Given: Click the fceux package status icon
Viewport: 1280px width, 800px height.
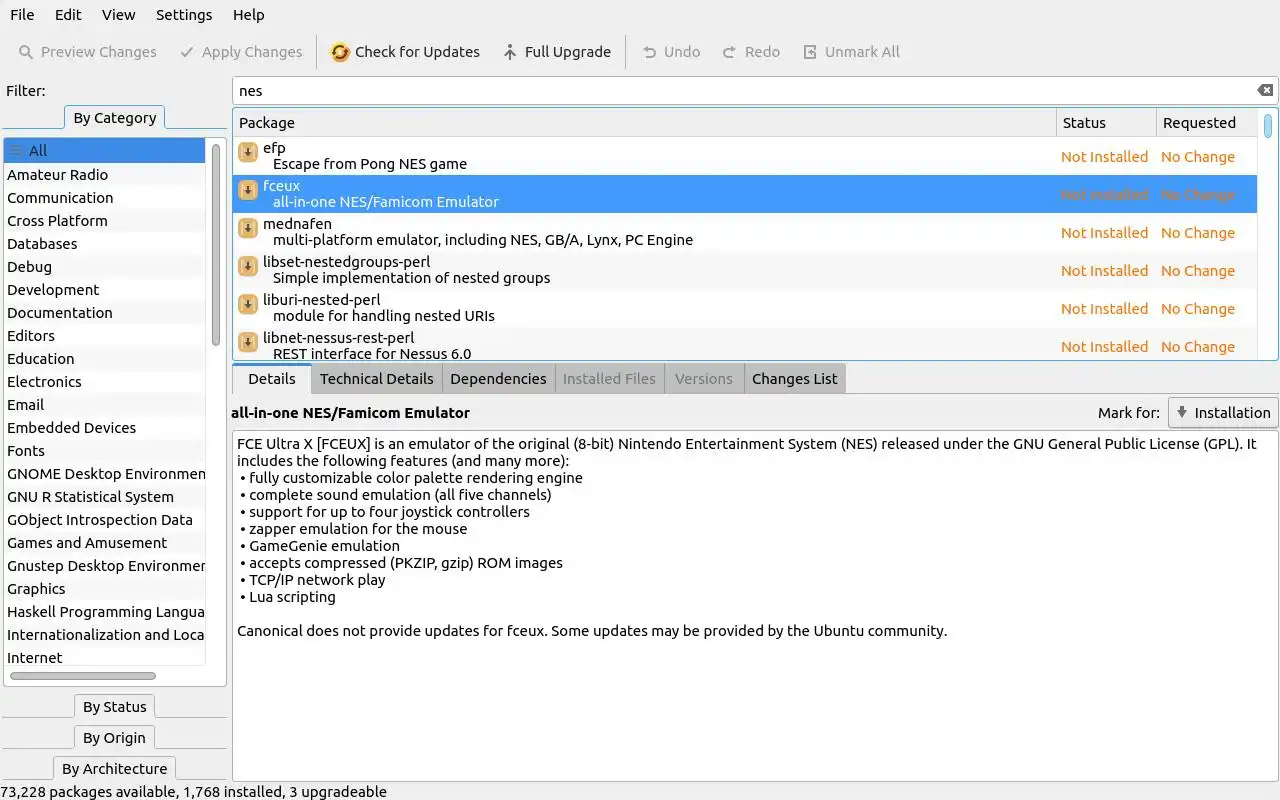Looking at the screenshot, I should tap(248, 191).
